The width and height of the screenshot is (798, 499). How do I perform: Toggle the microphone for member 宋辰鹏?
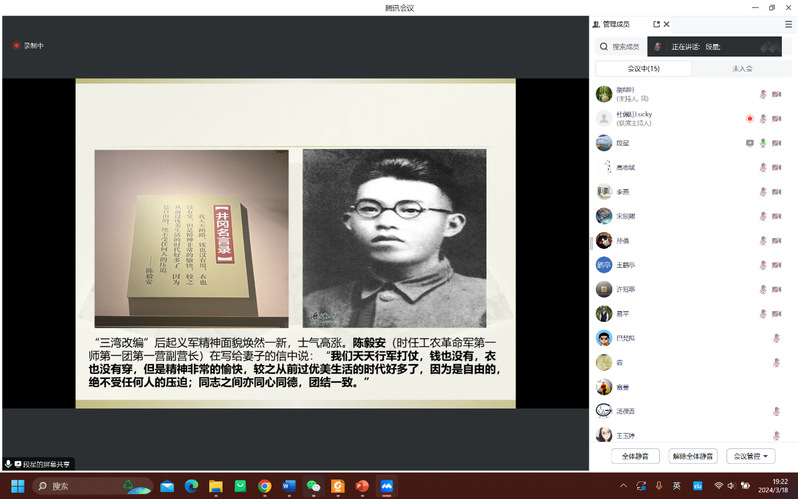tap(763, 216)
